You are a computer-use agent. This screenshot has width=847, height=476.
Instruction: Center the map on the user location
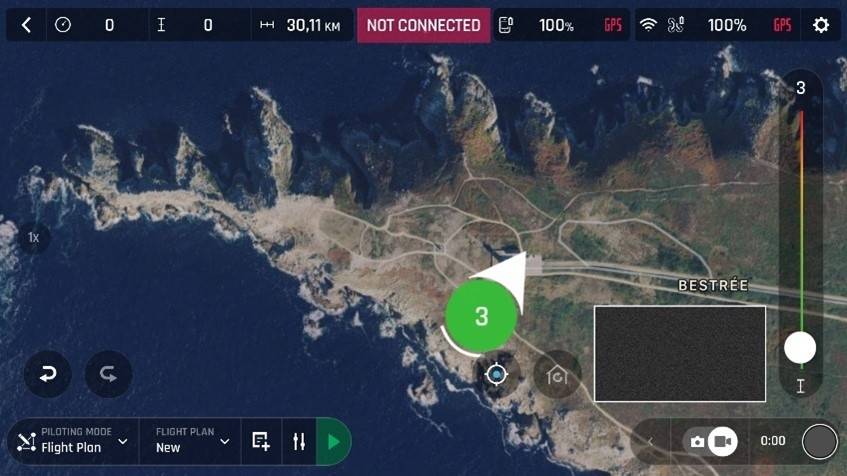tap(496, 374)
